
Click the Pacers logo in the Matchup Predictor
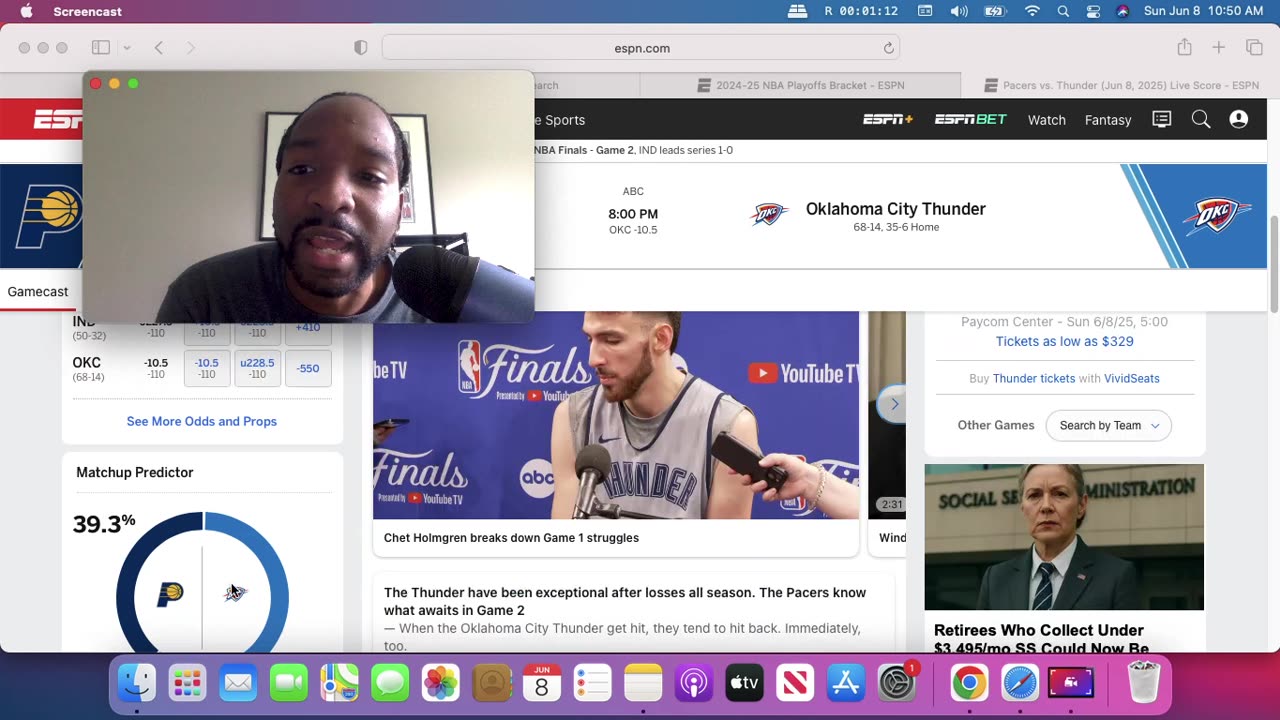(170, 594)
